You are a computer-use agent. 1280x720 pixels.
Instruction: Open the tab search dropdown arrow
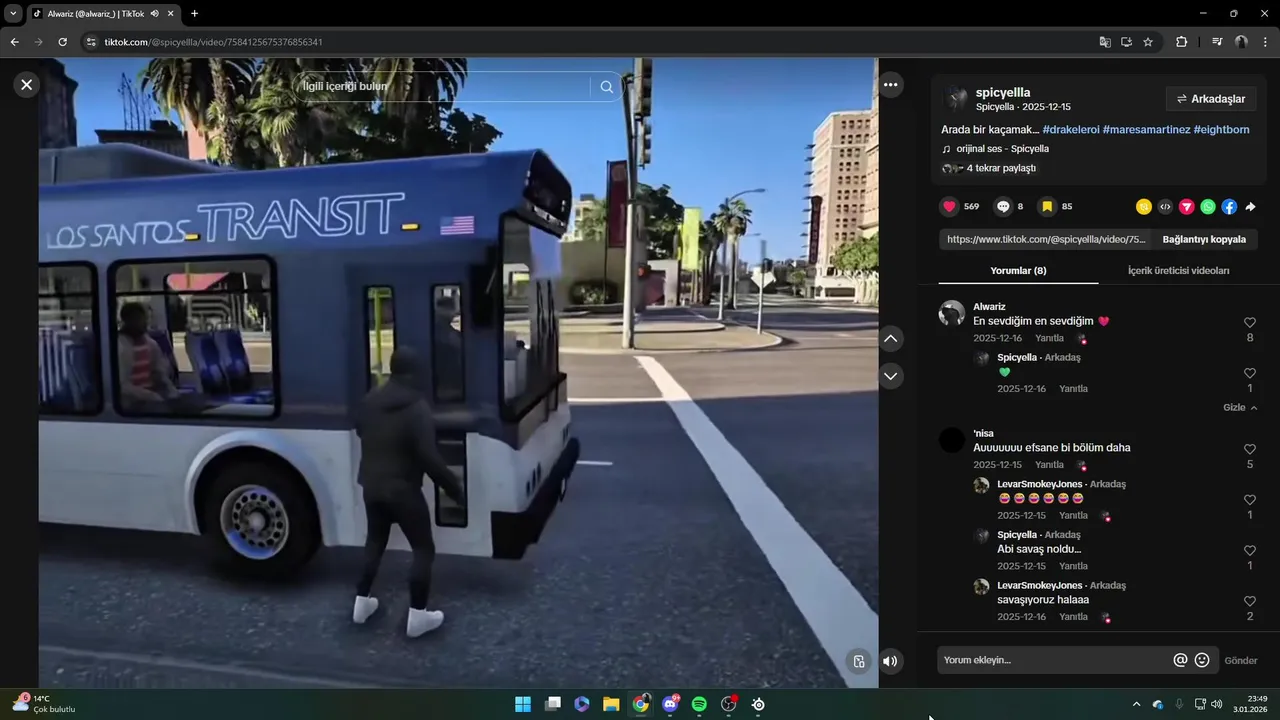point(13,13)
